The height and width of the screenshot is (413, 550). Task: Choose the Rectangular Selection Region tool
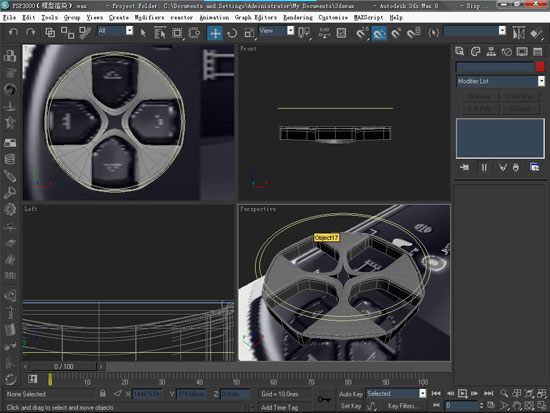(177, 33)
